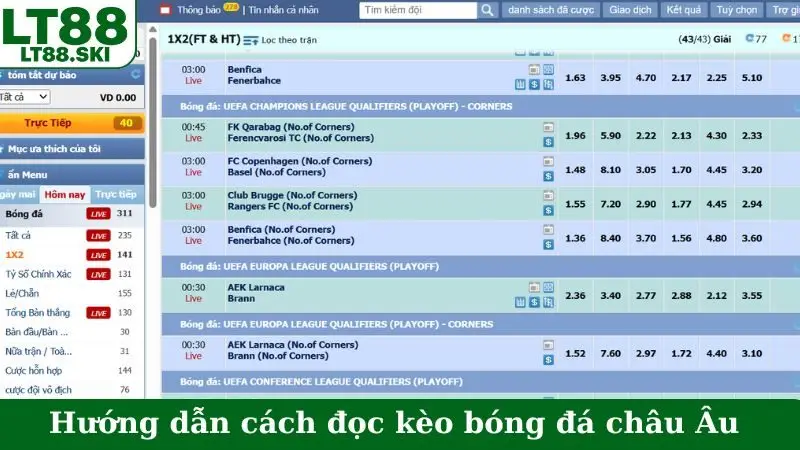Click dollar icon in Benfica corners row
This screenshot has width=800, height=450.
pyautogui.click(x=548, y=244)
